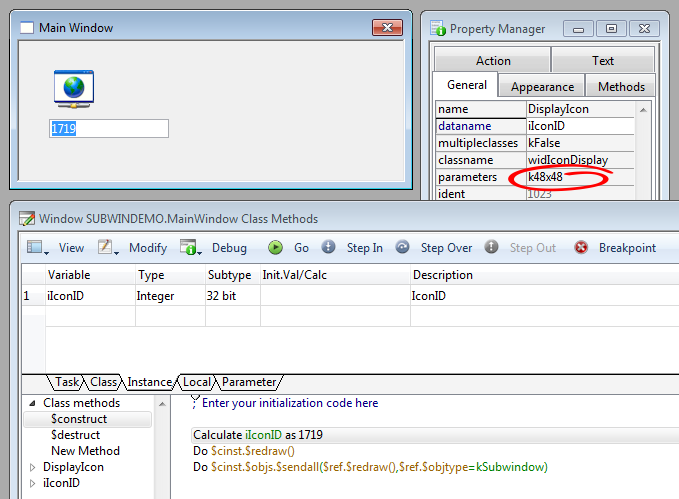Select the $destruct method
Screen dimensions: 679x499
tap(75, 435)
